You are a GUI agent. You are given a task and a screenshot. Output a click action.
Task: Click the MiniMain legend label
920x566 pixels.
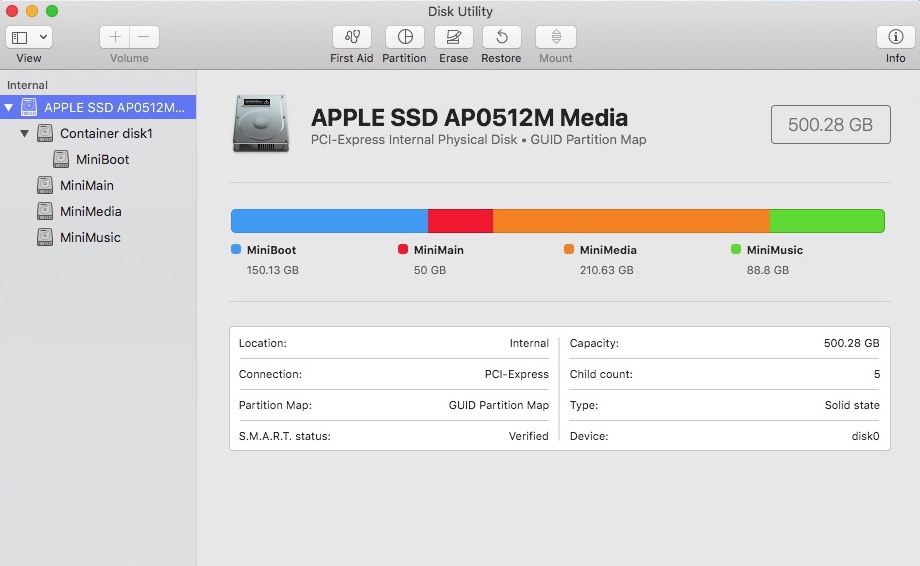coord(439,250)
